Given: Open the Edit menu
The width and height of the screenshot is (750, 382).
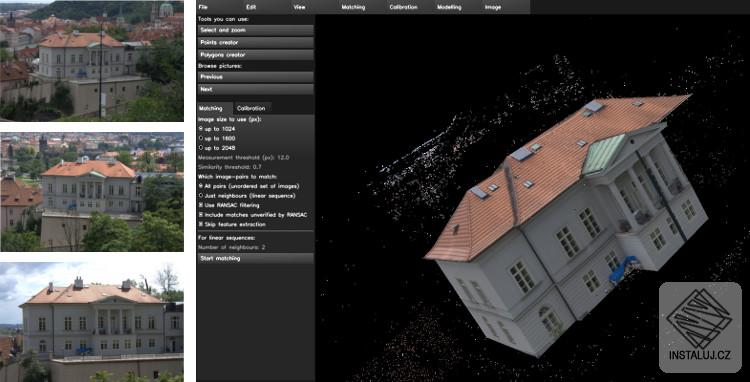Looking at the screenshot, I should tap(251, 7).
